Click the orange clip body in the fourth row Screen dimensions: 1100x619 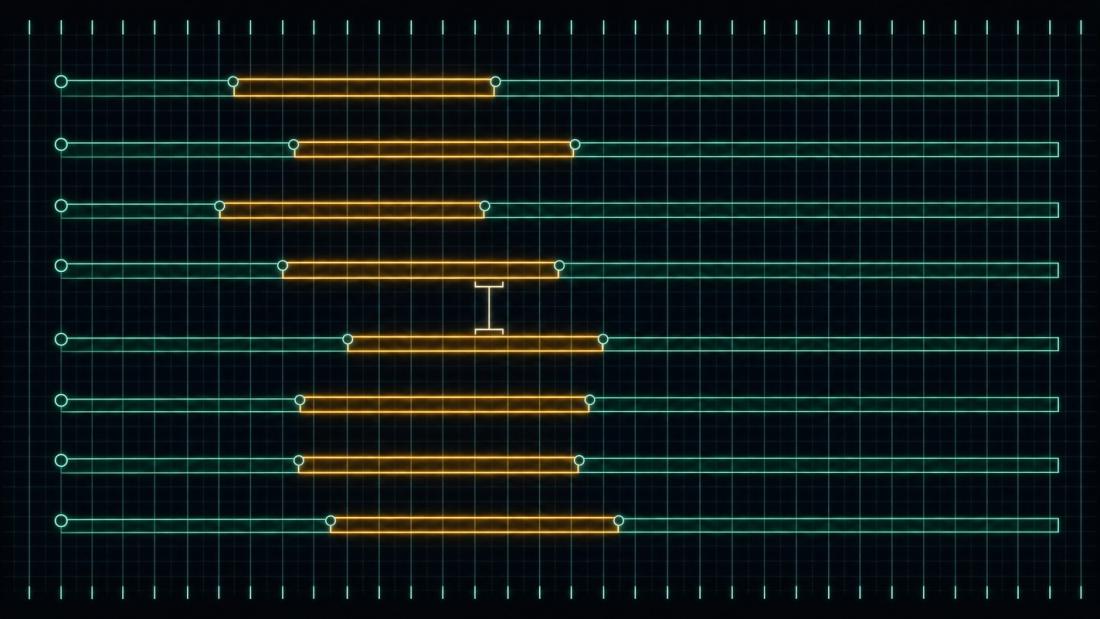(x=421, y=270)
